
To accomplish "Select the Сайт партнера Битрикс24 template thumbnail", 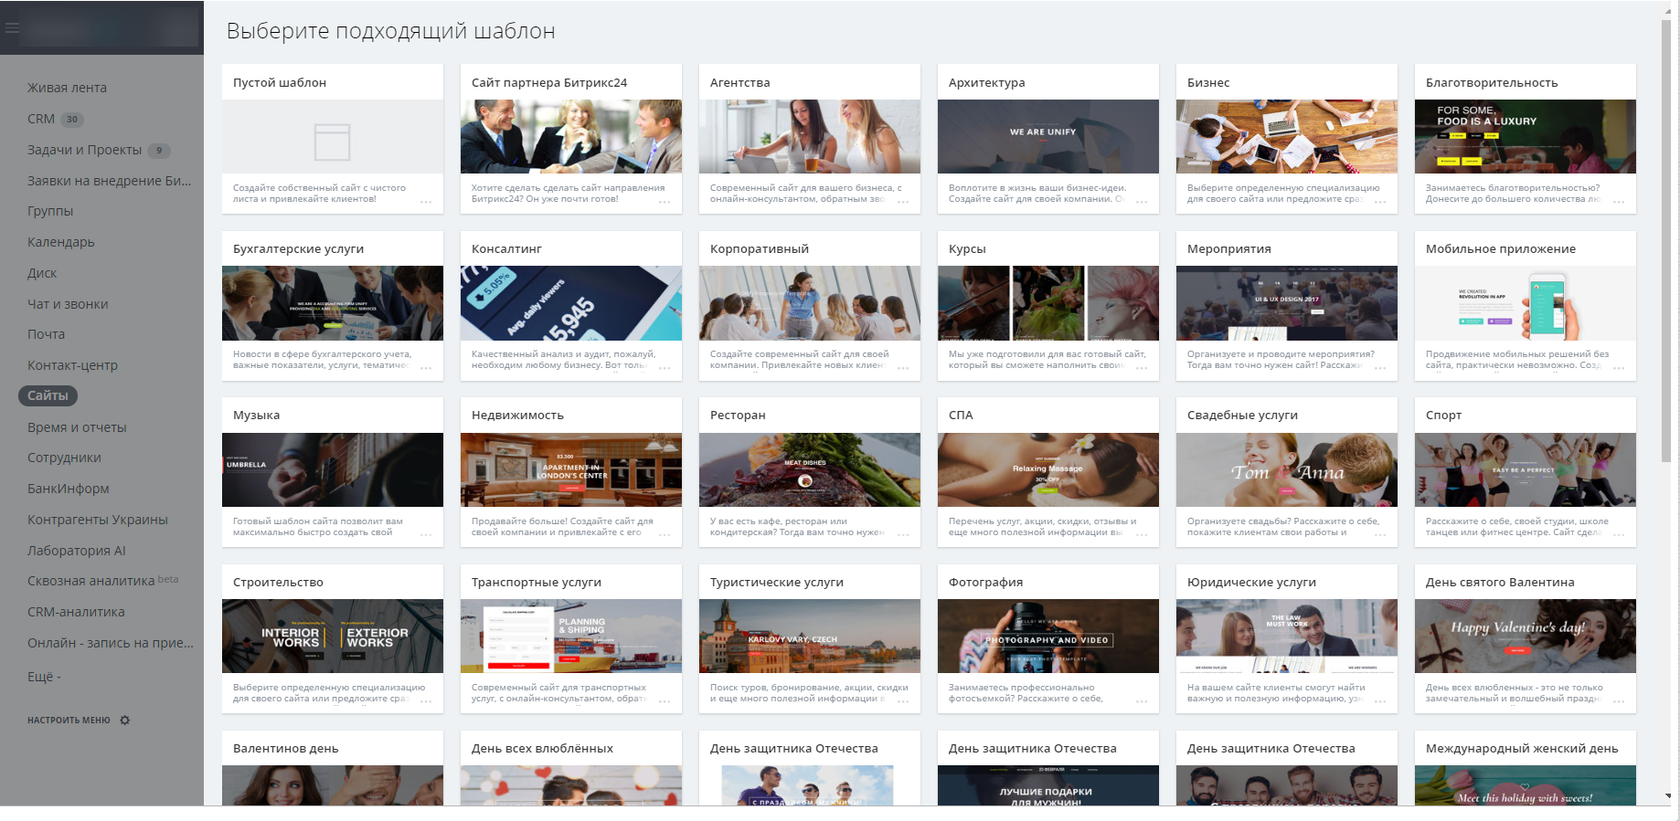I will coord(571,136).
